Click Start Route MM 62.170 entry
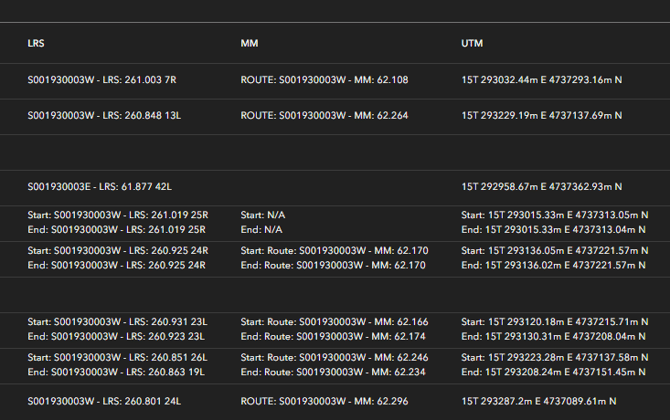Image resolution: width=670 pixels, height=420 pixels. coord(334,250)
